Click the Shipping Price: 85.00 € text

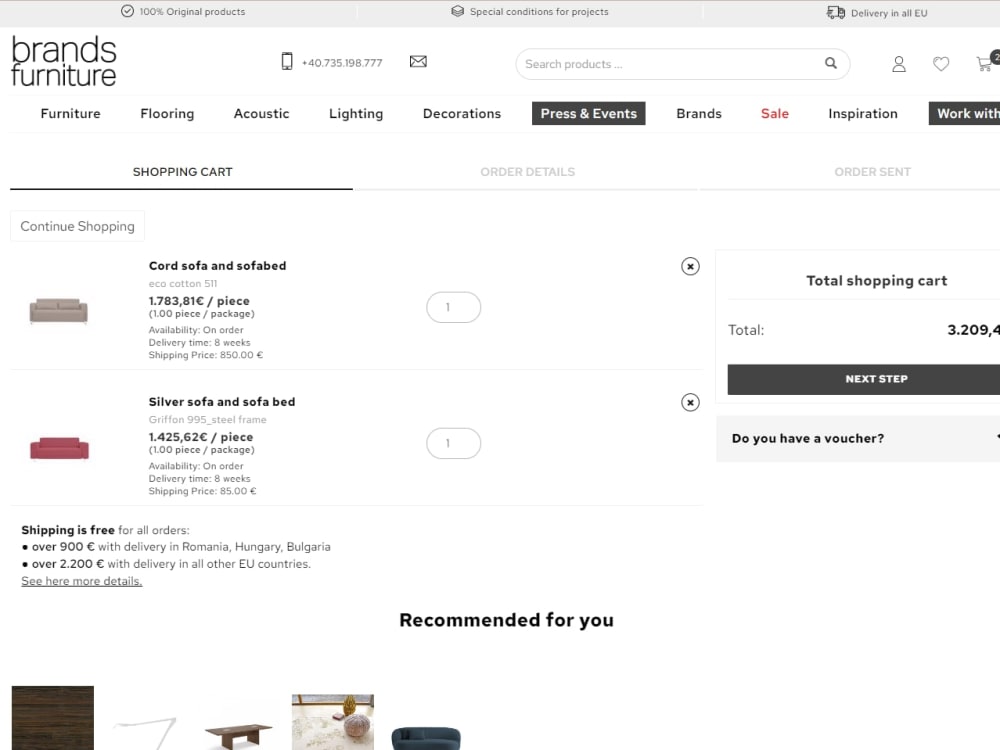(202, 491)
